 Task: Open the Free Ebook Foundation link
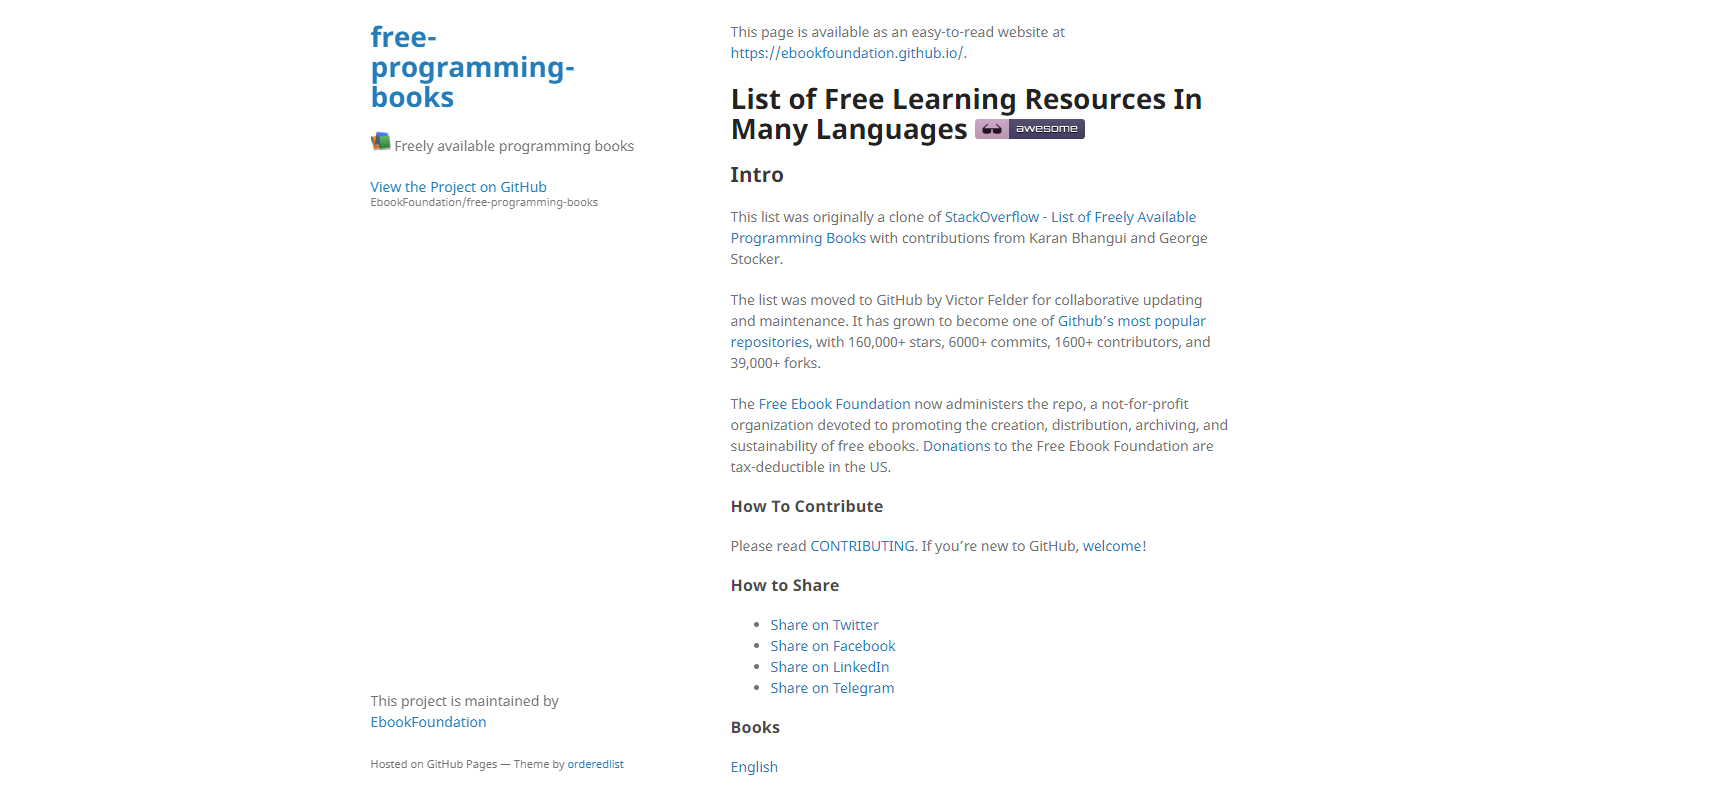tap(834, 404)
